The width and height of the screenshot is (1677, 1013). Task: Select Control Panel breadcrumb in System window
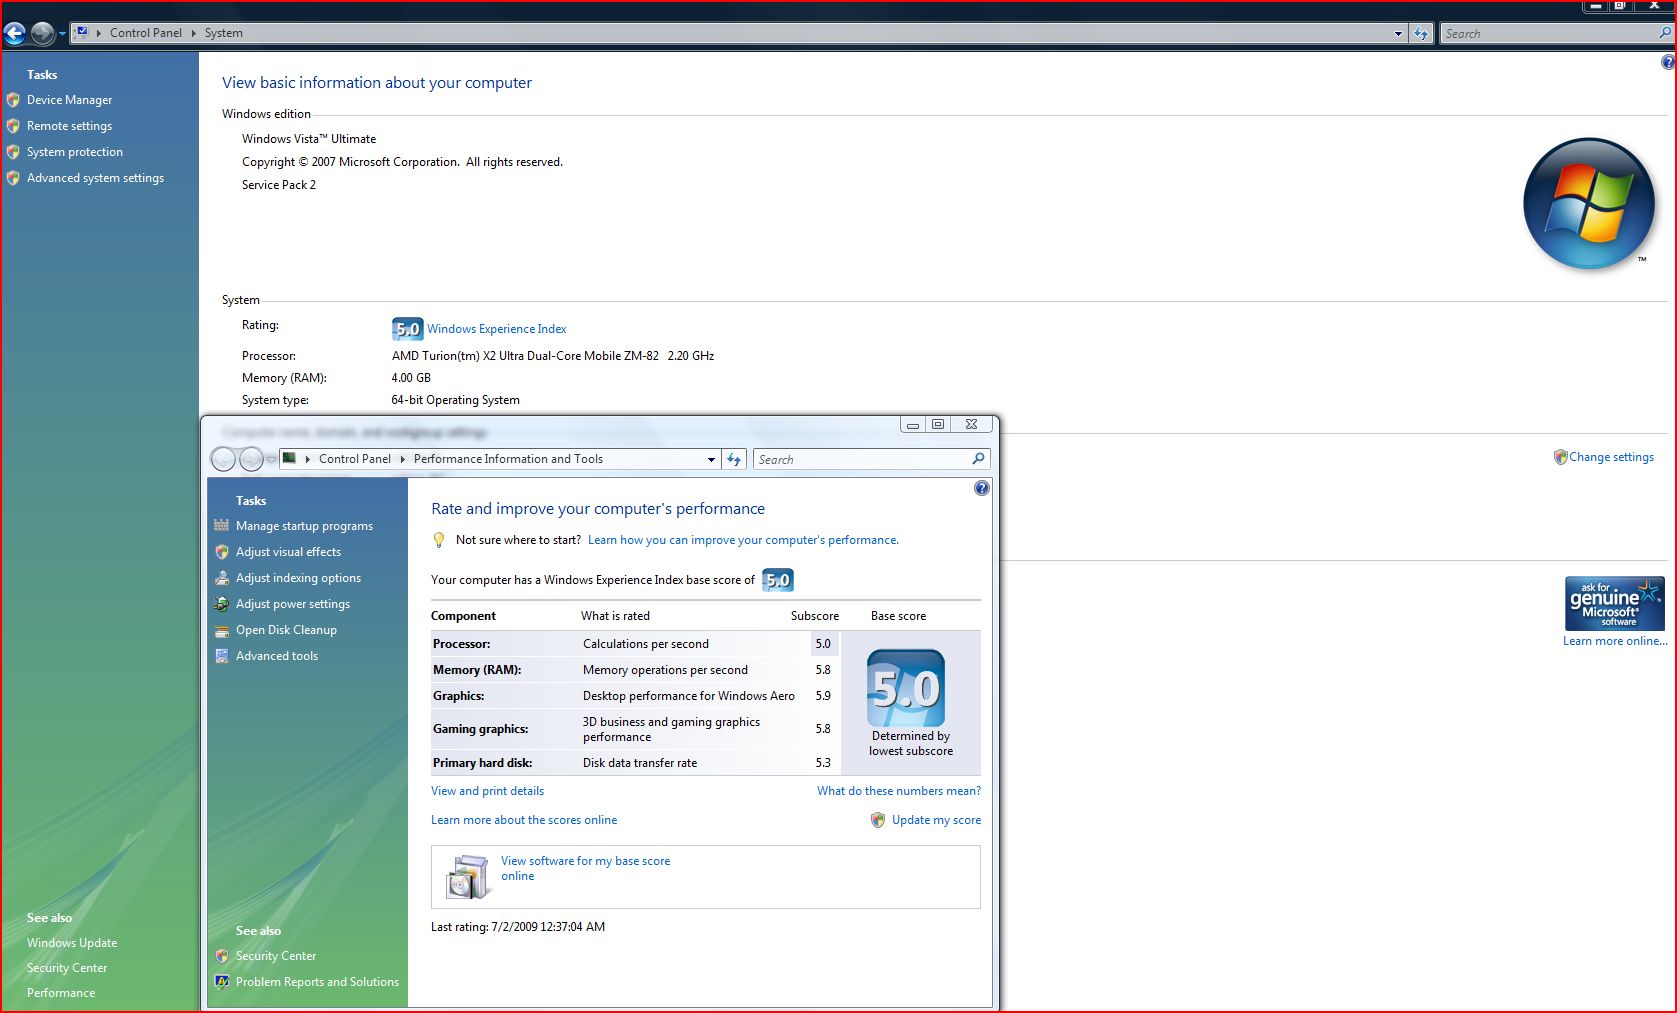click(146, 33)
